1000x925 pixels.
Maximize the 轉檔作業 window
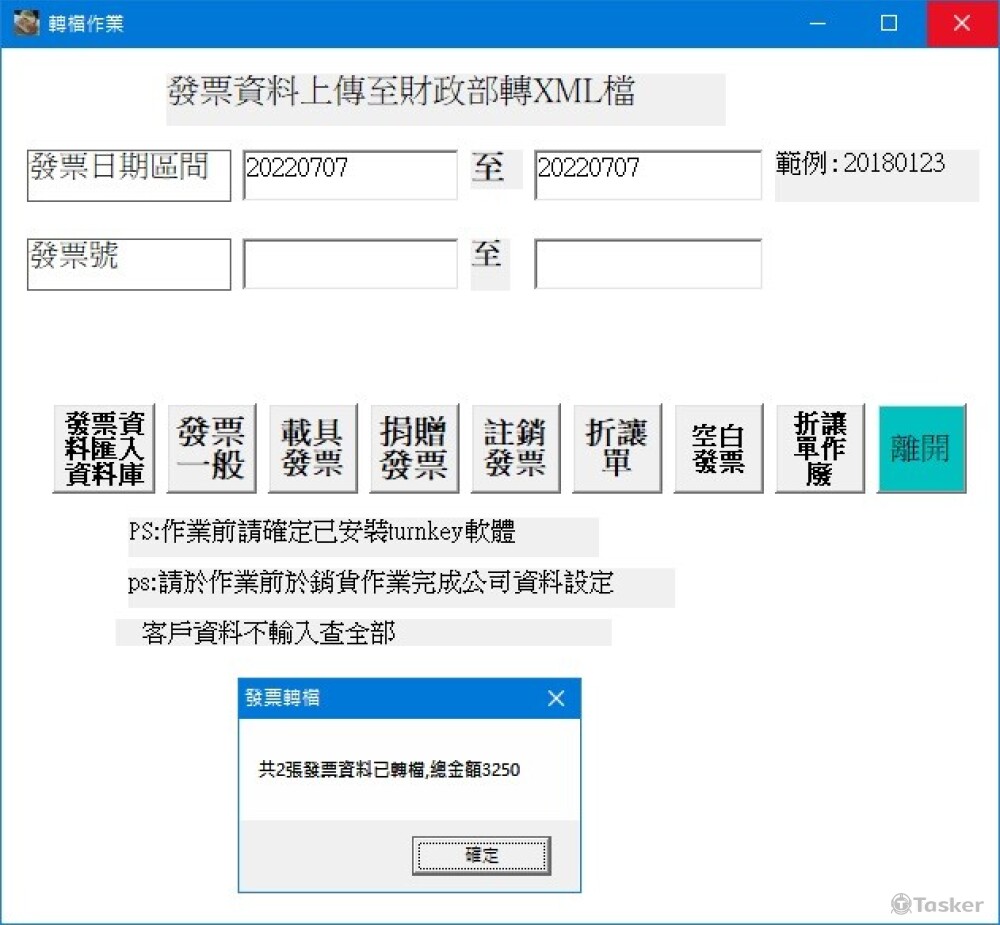tap(889, 24)
